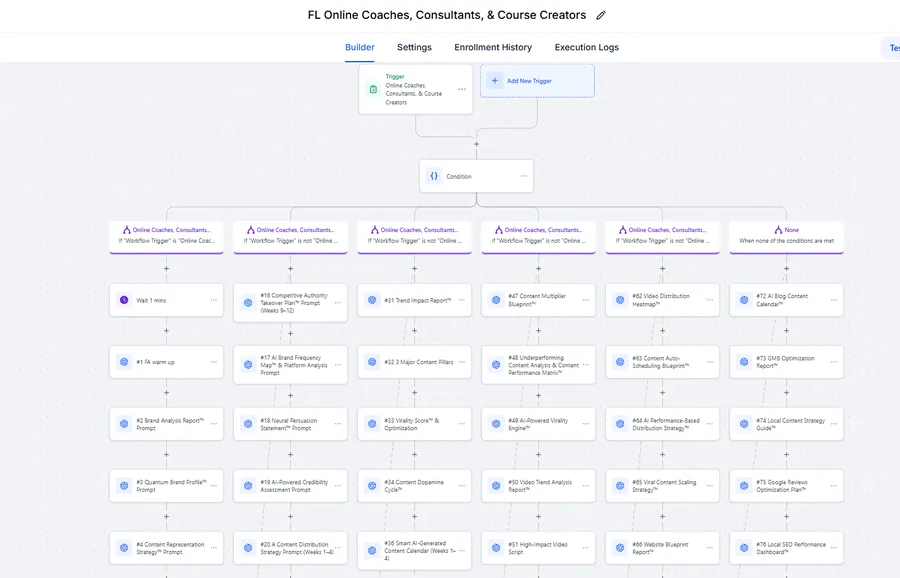Select the #51 High-Impact Video Script step
Viewport: 900px width, 578px height.
pos(538,548)
